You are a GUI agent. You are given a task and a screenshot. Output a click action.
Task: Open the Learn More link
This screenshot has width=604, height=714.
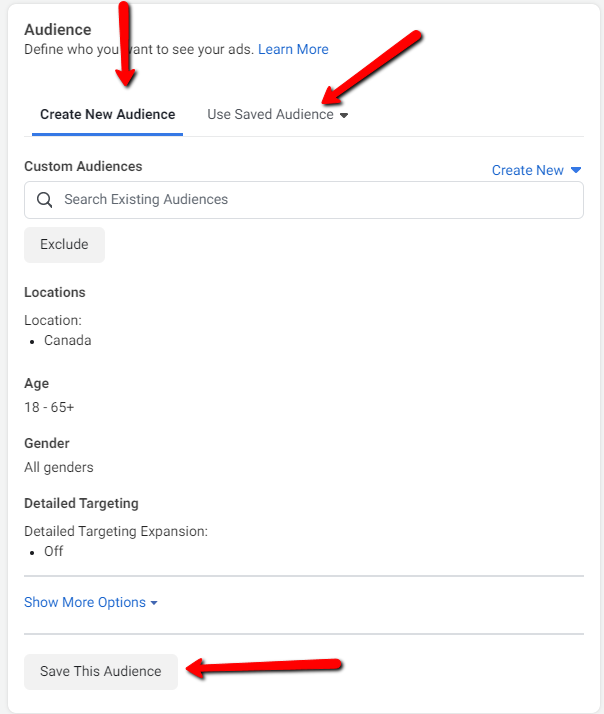coord(293,49)
